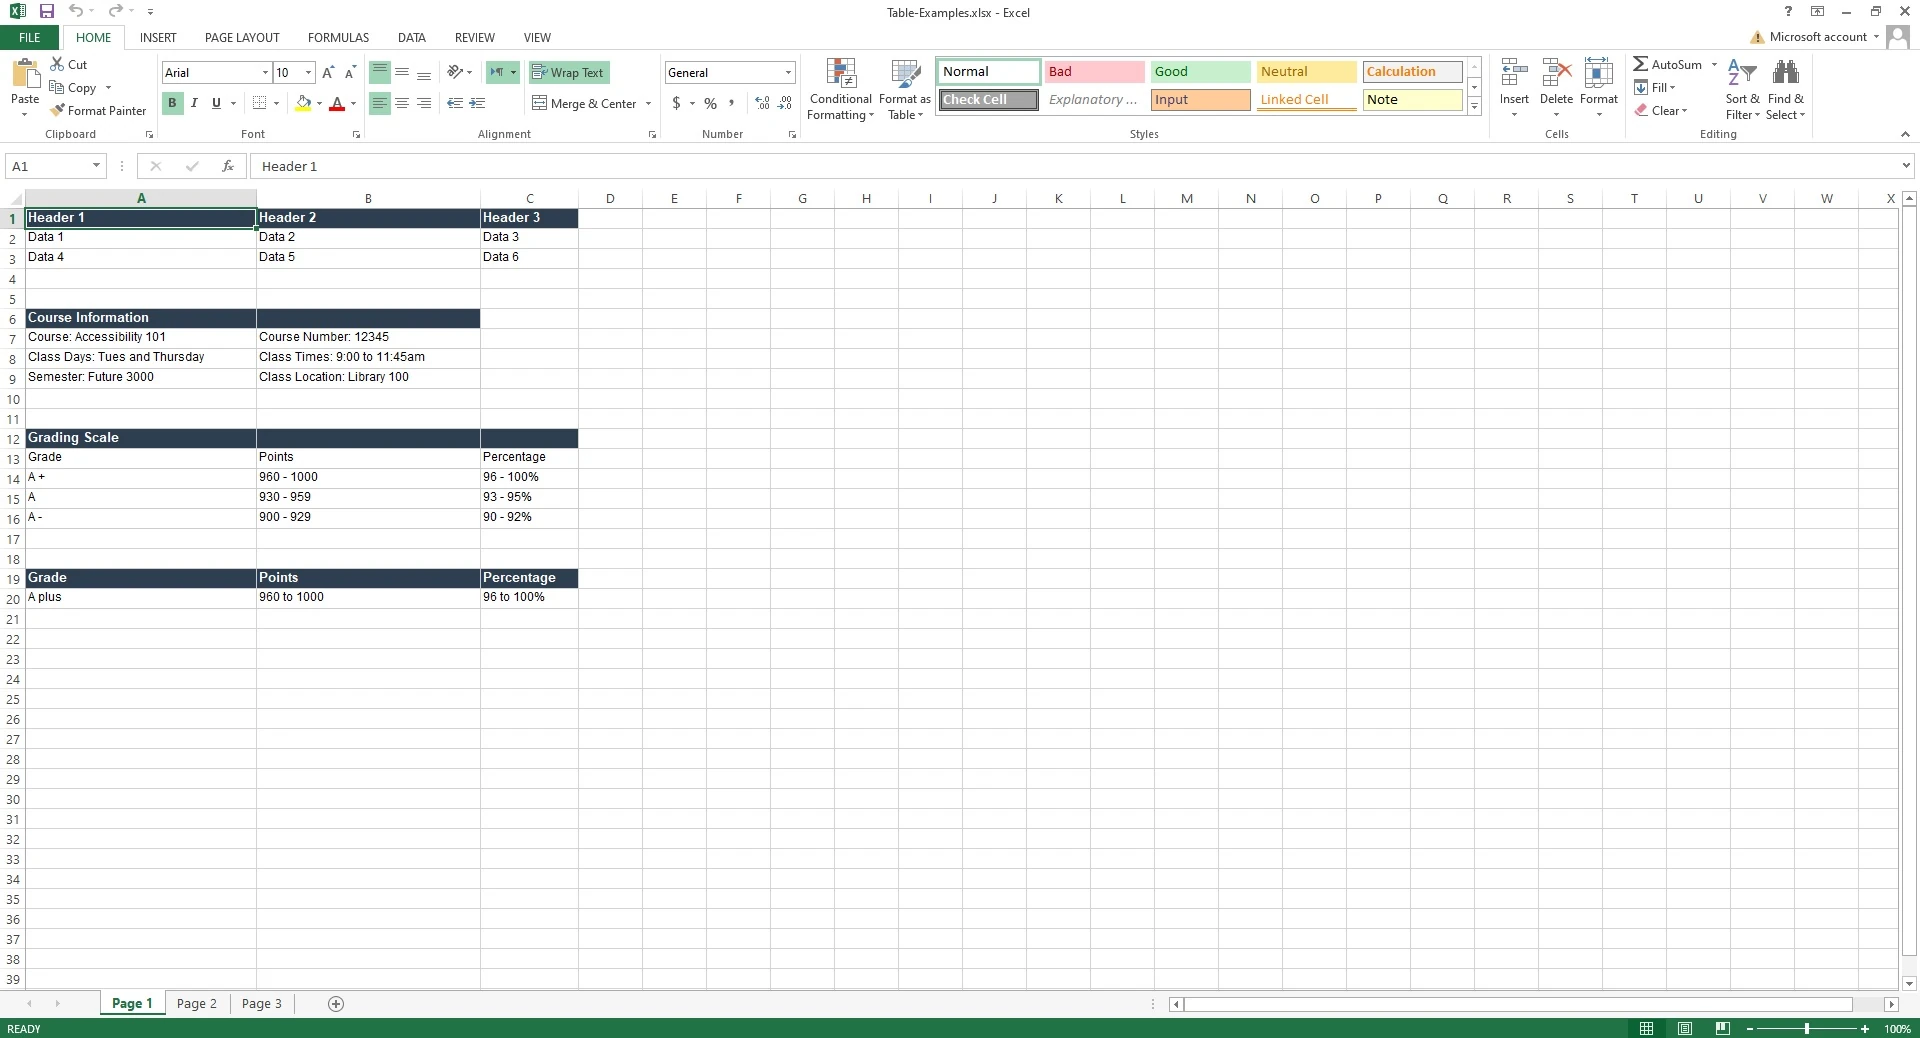
Task: Click the Save icon in quick access toolbar
Action: (x=46, y=12)
